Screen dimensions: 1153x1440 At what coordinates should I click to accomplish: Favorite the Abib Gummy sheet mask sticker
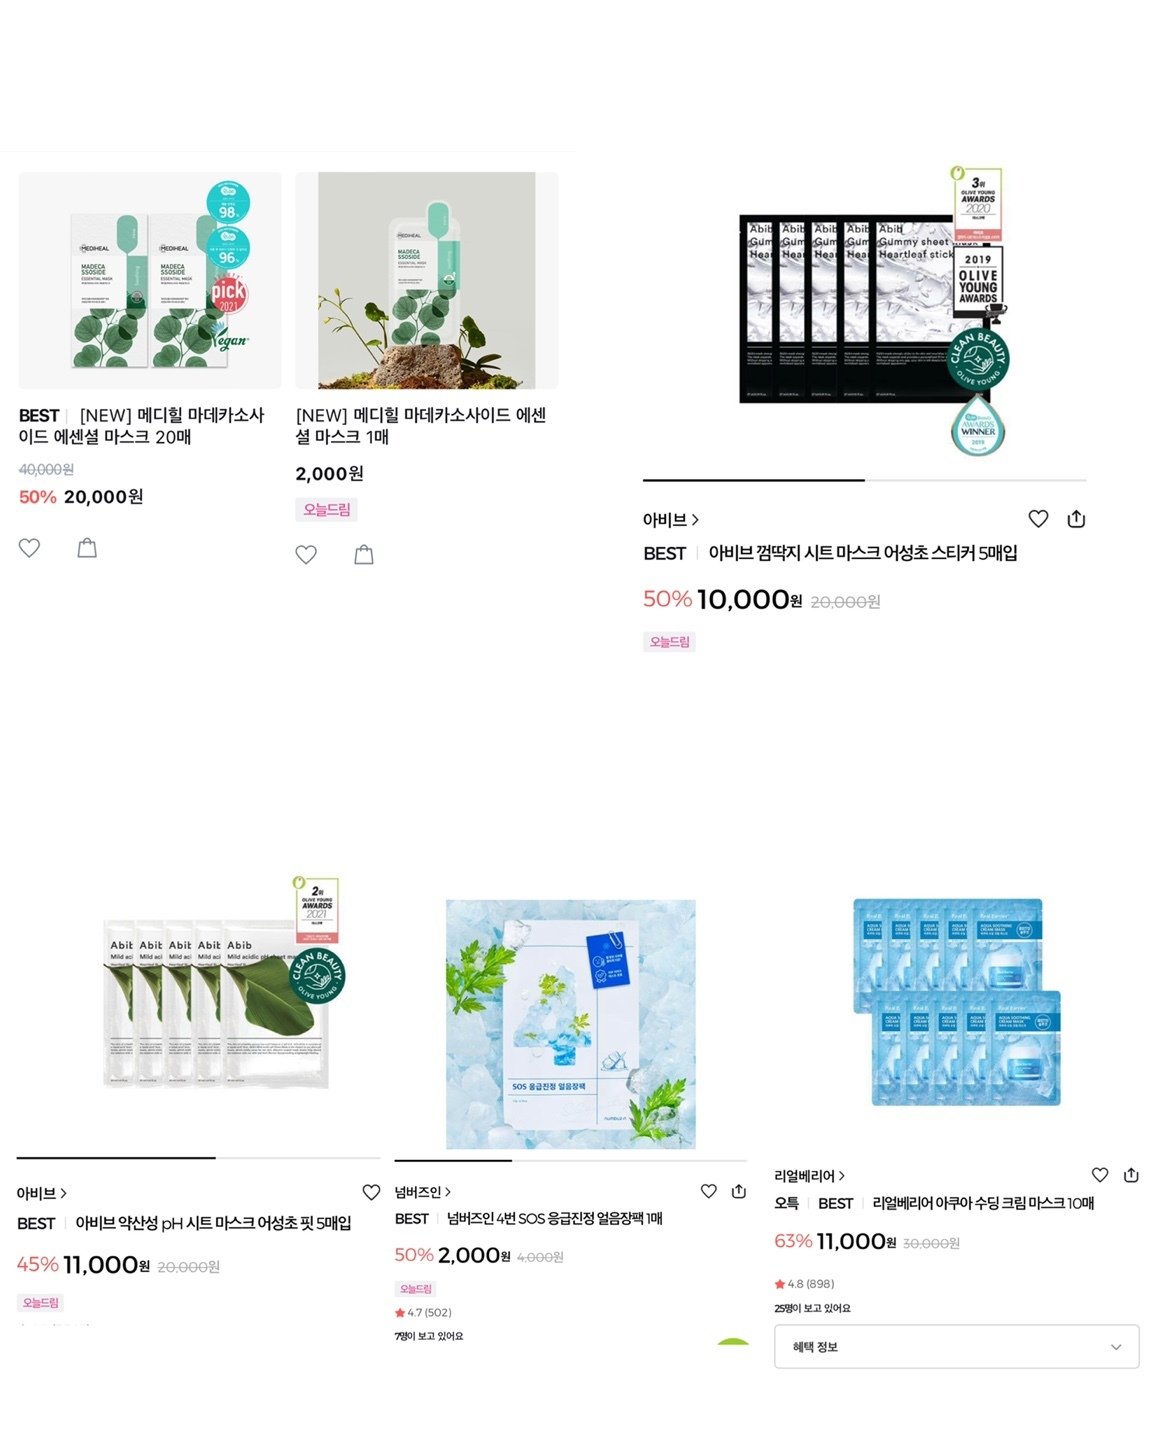1038,518
